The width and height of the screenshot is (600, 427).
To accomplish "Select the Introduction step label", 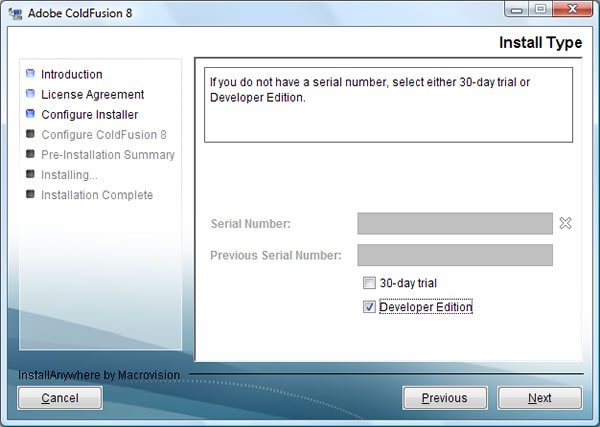I will pyautogui.click(x=72, y=74).
